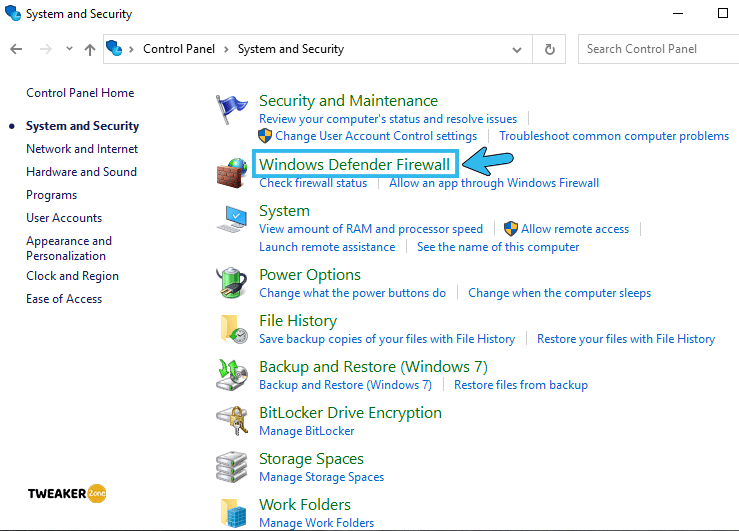Click Review your computer's status and resolve issues

[388, 119]
